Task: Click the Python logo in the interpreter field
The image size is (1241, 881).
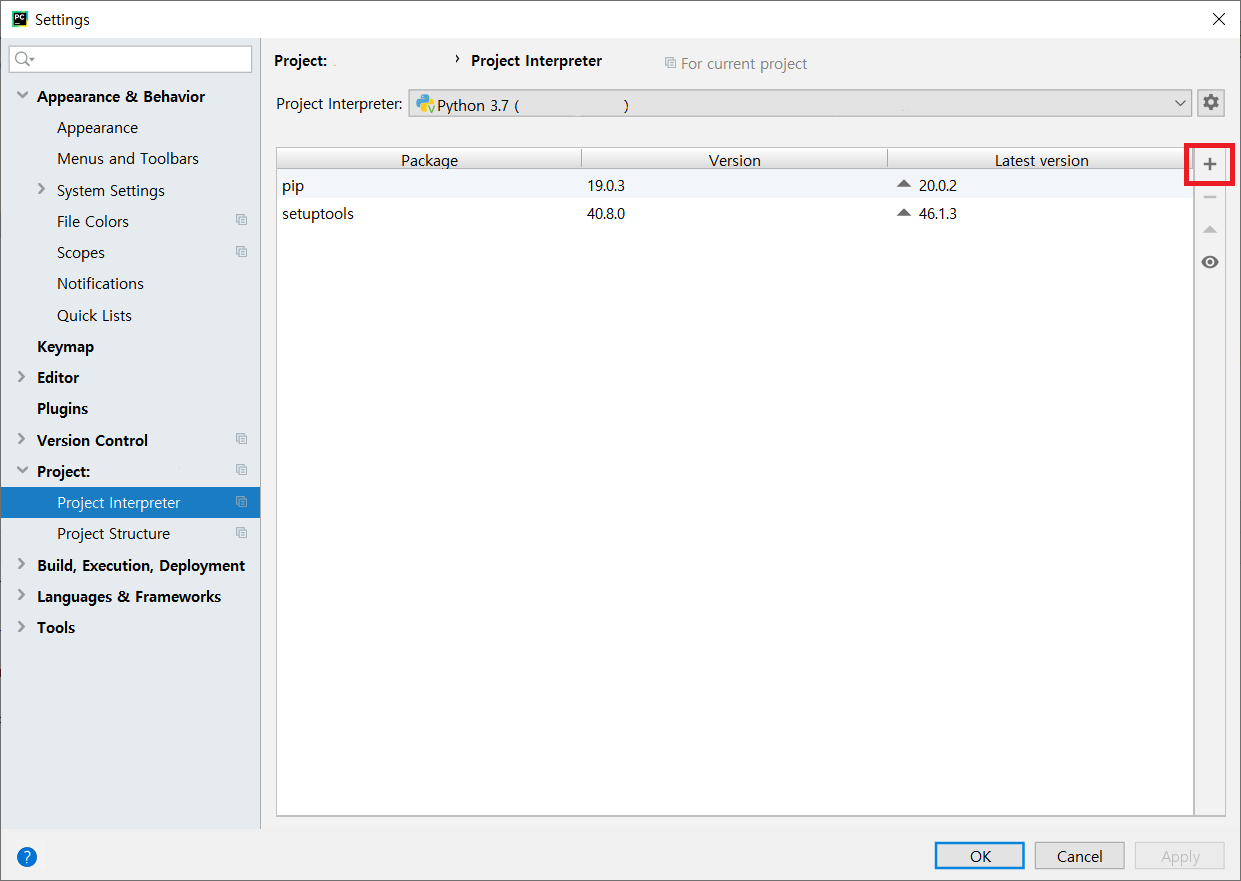Action: pos(425,103)
